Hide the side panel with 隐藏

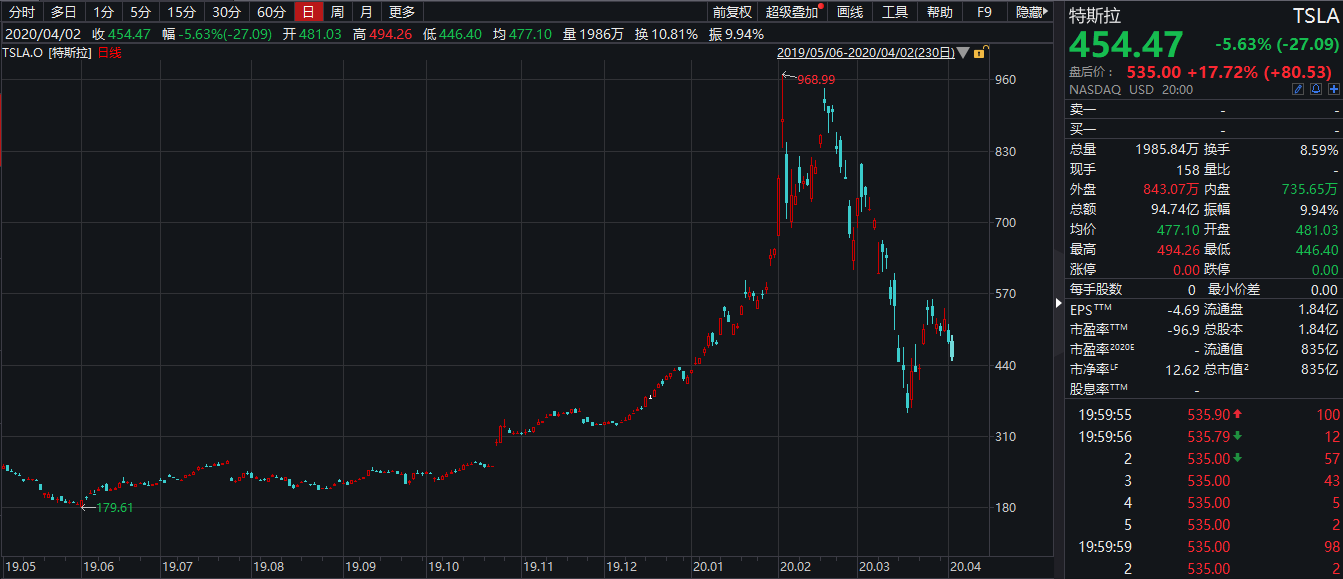point(1031,12)
